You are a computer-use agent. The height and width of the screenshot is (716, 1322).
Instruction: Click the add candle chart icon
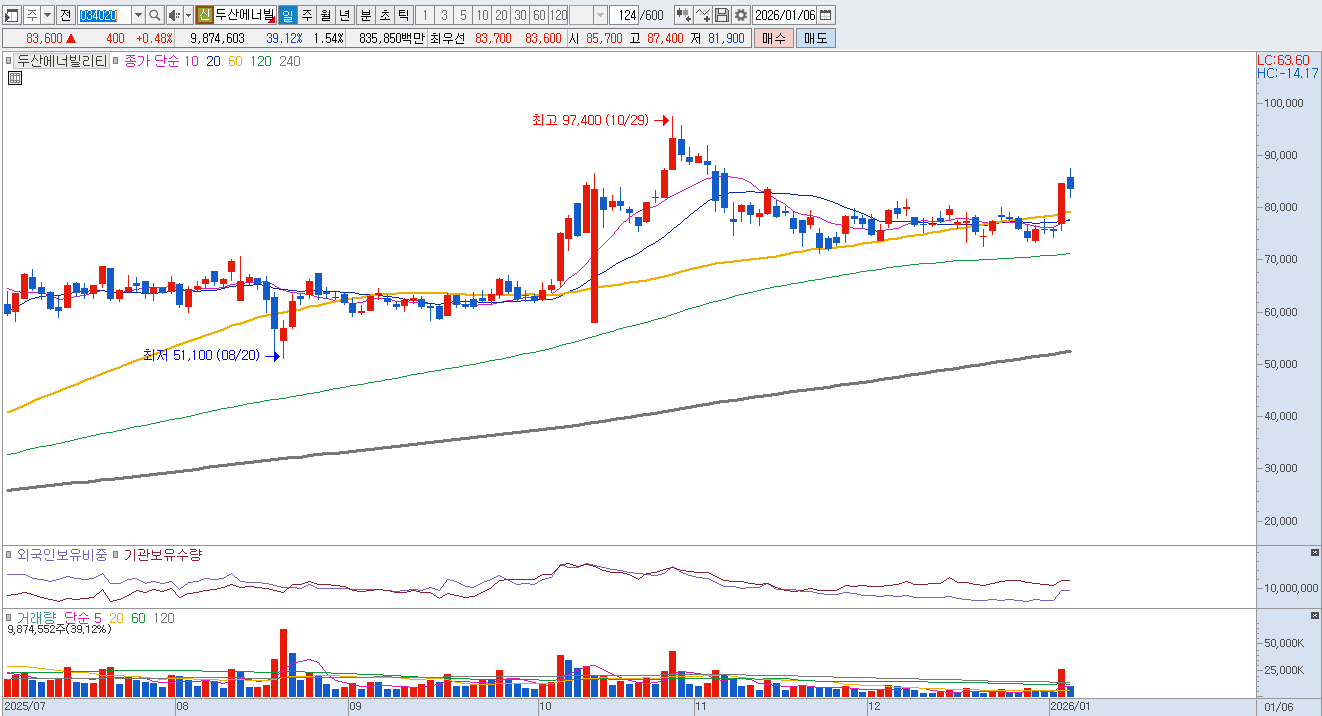tap(683, 15)
